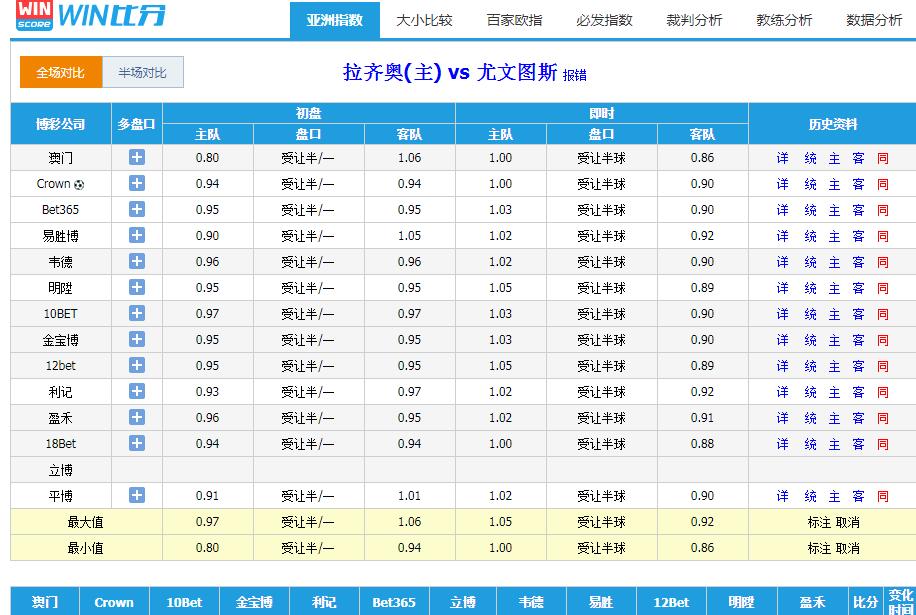
Task: Open the 教练分析 tab
Action: click(784, 20)
